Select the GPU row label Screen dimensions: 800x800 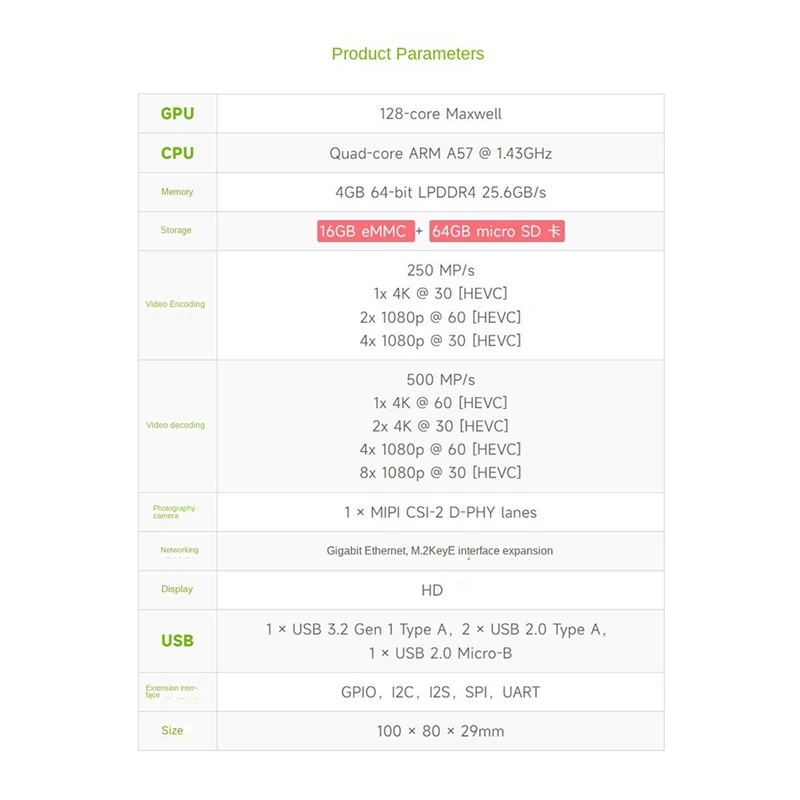(177, 114)
